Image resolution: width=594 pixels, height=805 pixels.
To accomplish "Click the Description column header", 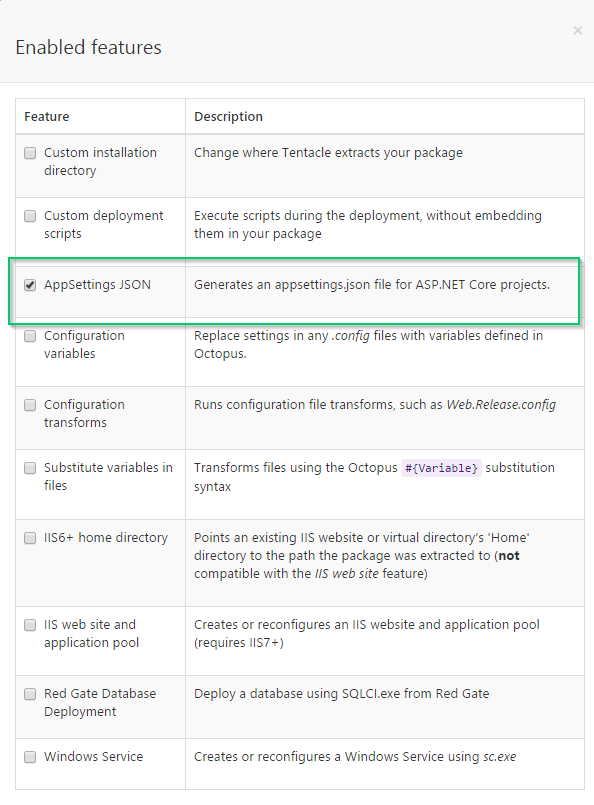I will click(x=229, y=117).
